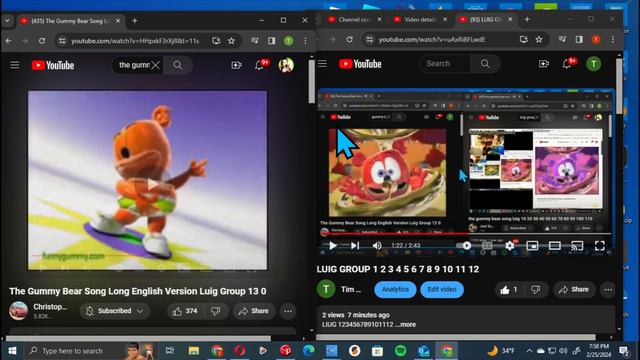Open more actions for Gummy Bear video
This screenshot has height=360, width=640.
point(288,311)
